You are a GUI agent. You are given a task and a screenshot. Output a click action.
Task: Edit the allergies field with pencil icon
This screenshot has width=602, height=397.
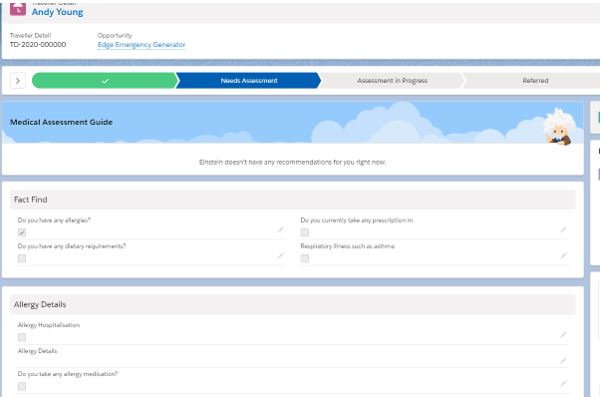coord(281,230)
